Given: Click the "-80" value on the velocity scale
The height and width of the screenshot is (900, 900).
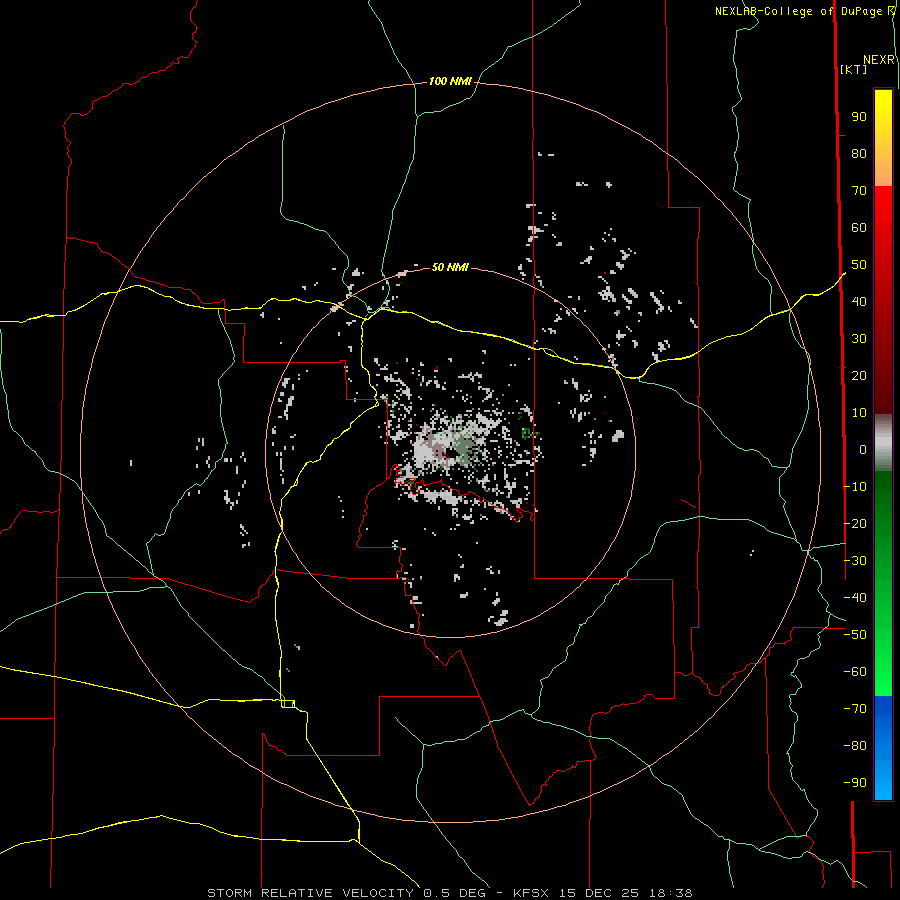Looking at the screenshot, I should pos(855,746).
